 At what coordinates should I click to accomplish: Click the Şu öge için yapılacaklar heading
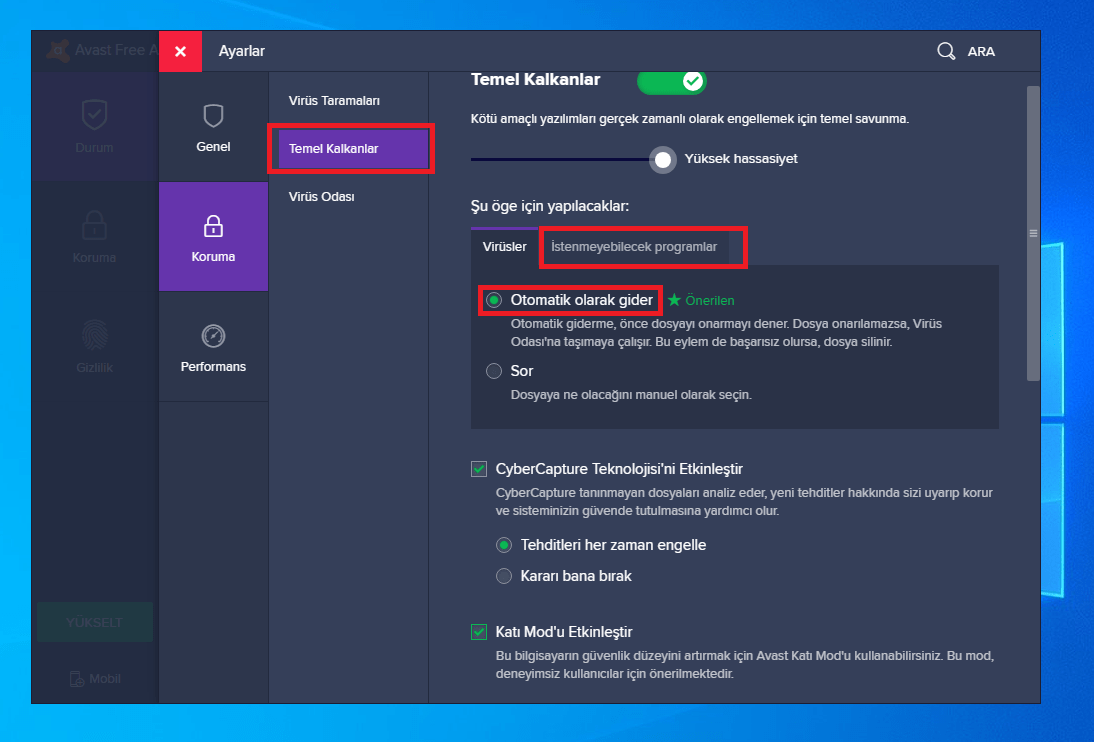tap(550, 206)
